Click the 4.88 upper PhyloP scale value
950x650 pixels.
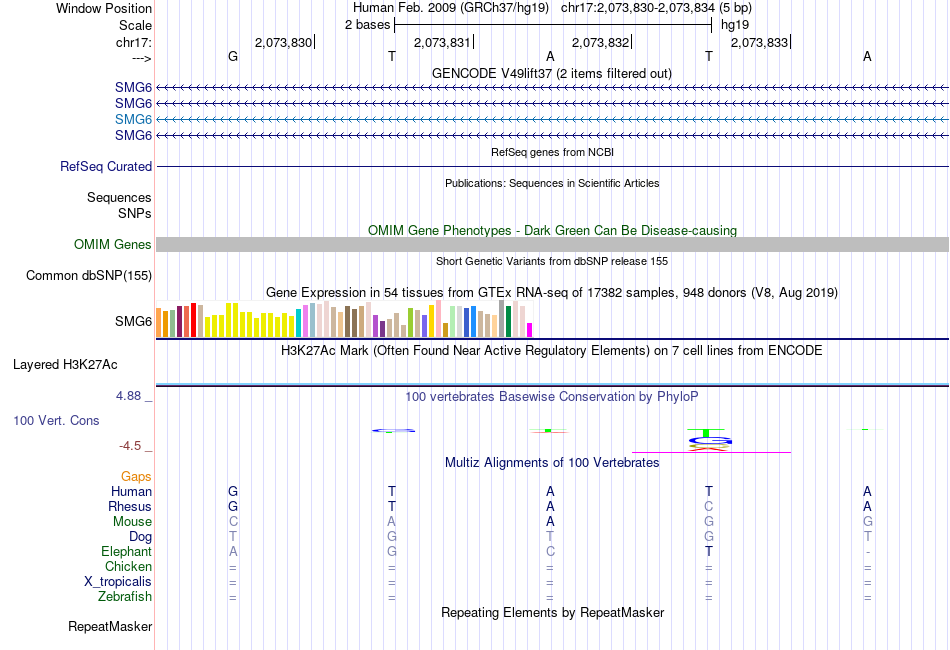point(128,396)
